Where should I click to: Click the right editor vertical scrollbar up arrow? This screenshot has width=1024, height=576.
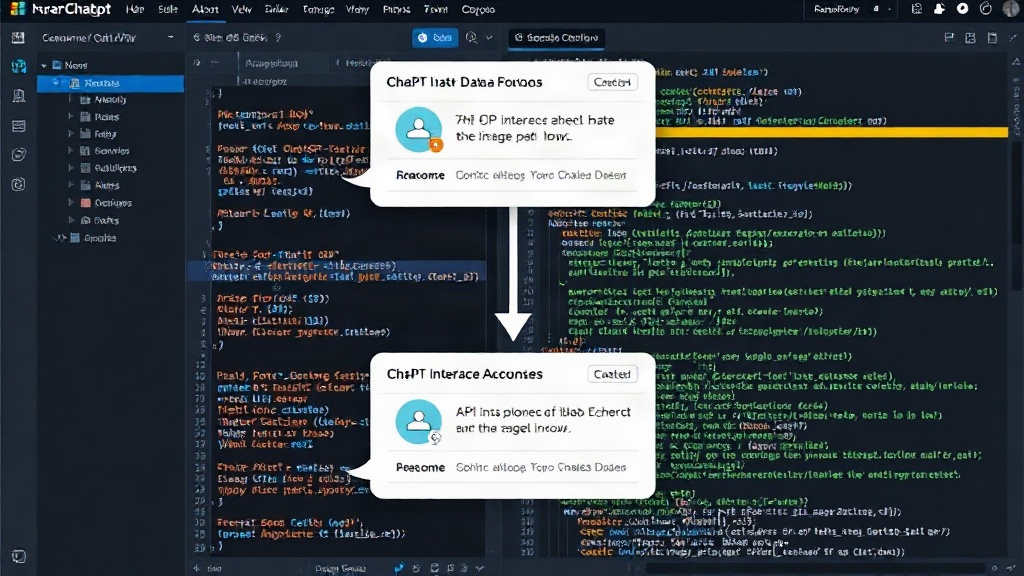tap(1016, 61)
